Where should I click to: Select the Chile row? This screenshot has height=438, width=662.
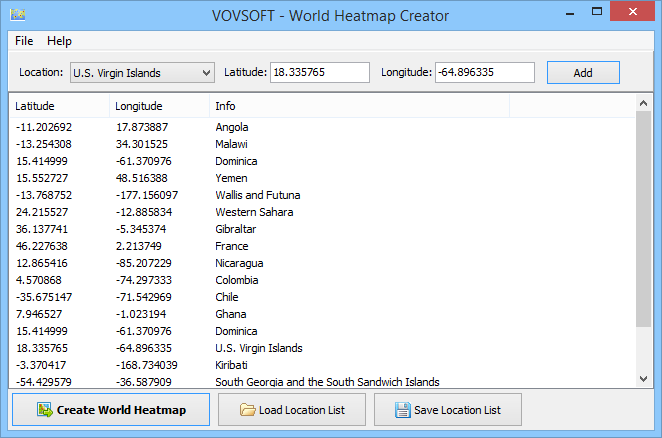pyautogui.click(x=322, y=297)
